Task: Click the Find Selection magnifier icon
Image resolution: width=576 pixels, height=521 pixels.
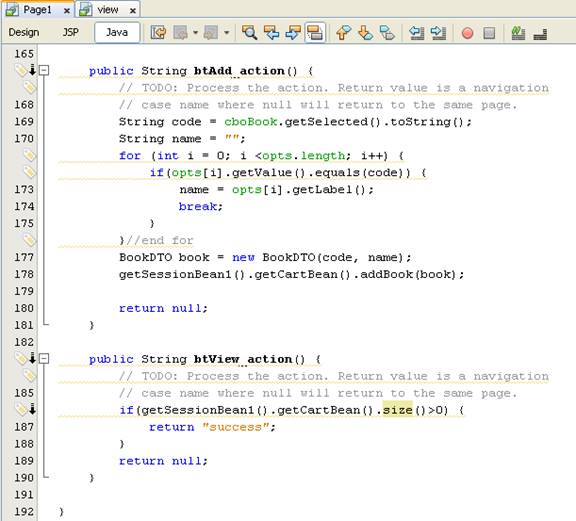Action: pyautogui.click(x=249, y=33)
